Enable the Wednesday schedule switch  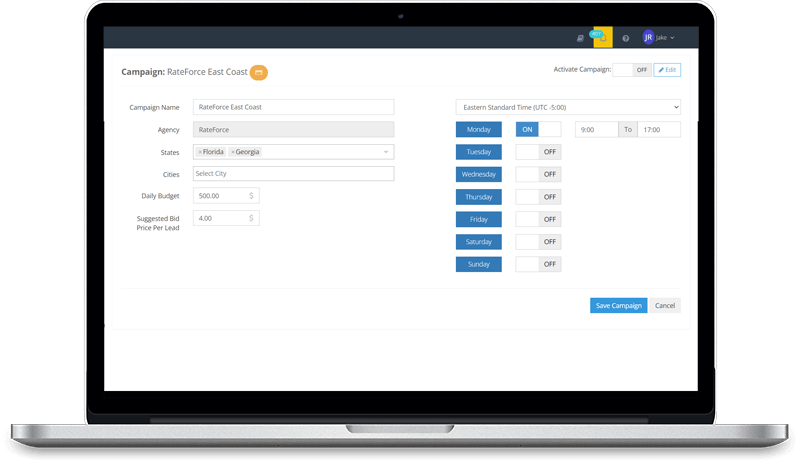click(x=538, y=174)
